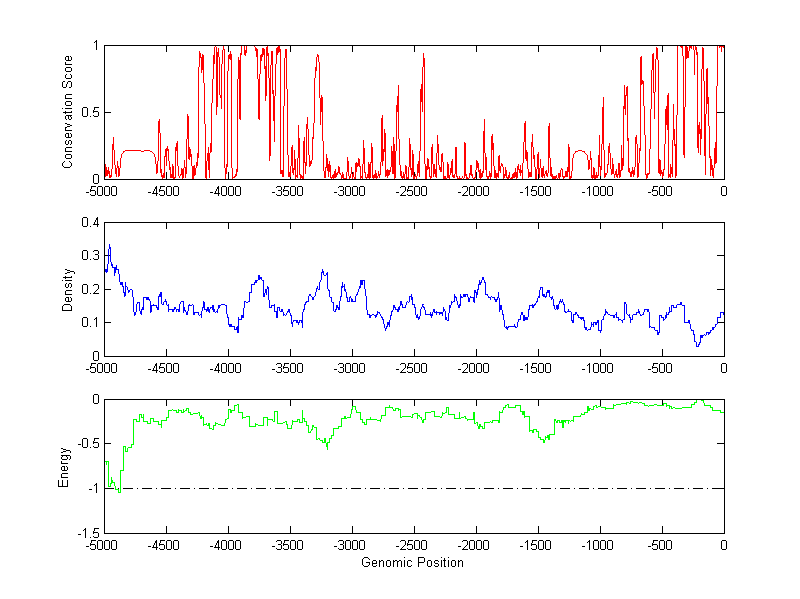This screenshot has width=800, height=599.
Task: Click the "Conservation Score" y-axis label
Action: point(67,112)
